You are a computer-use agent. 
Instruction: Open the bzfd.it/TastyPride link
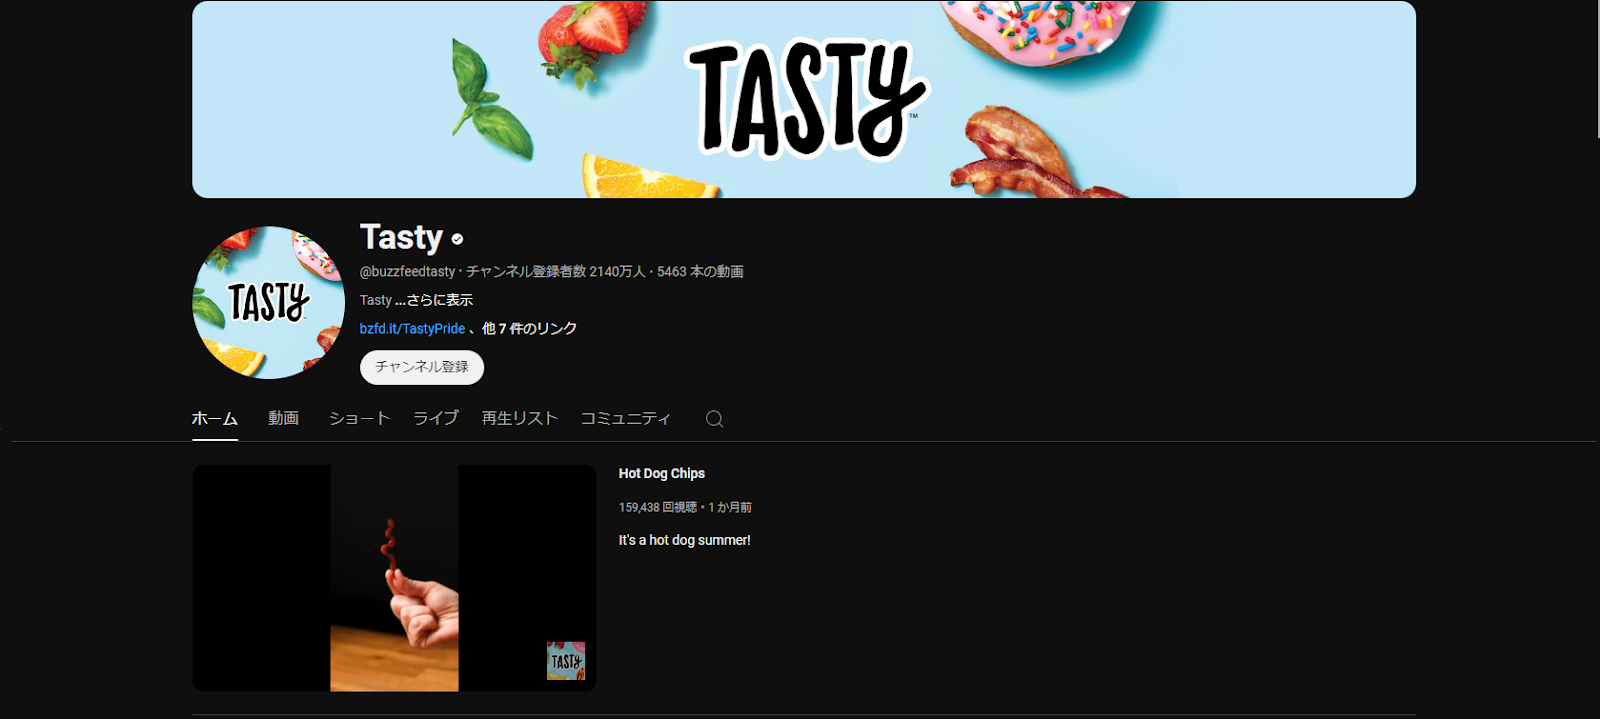pyautogui.click(x=412, y=328)
